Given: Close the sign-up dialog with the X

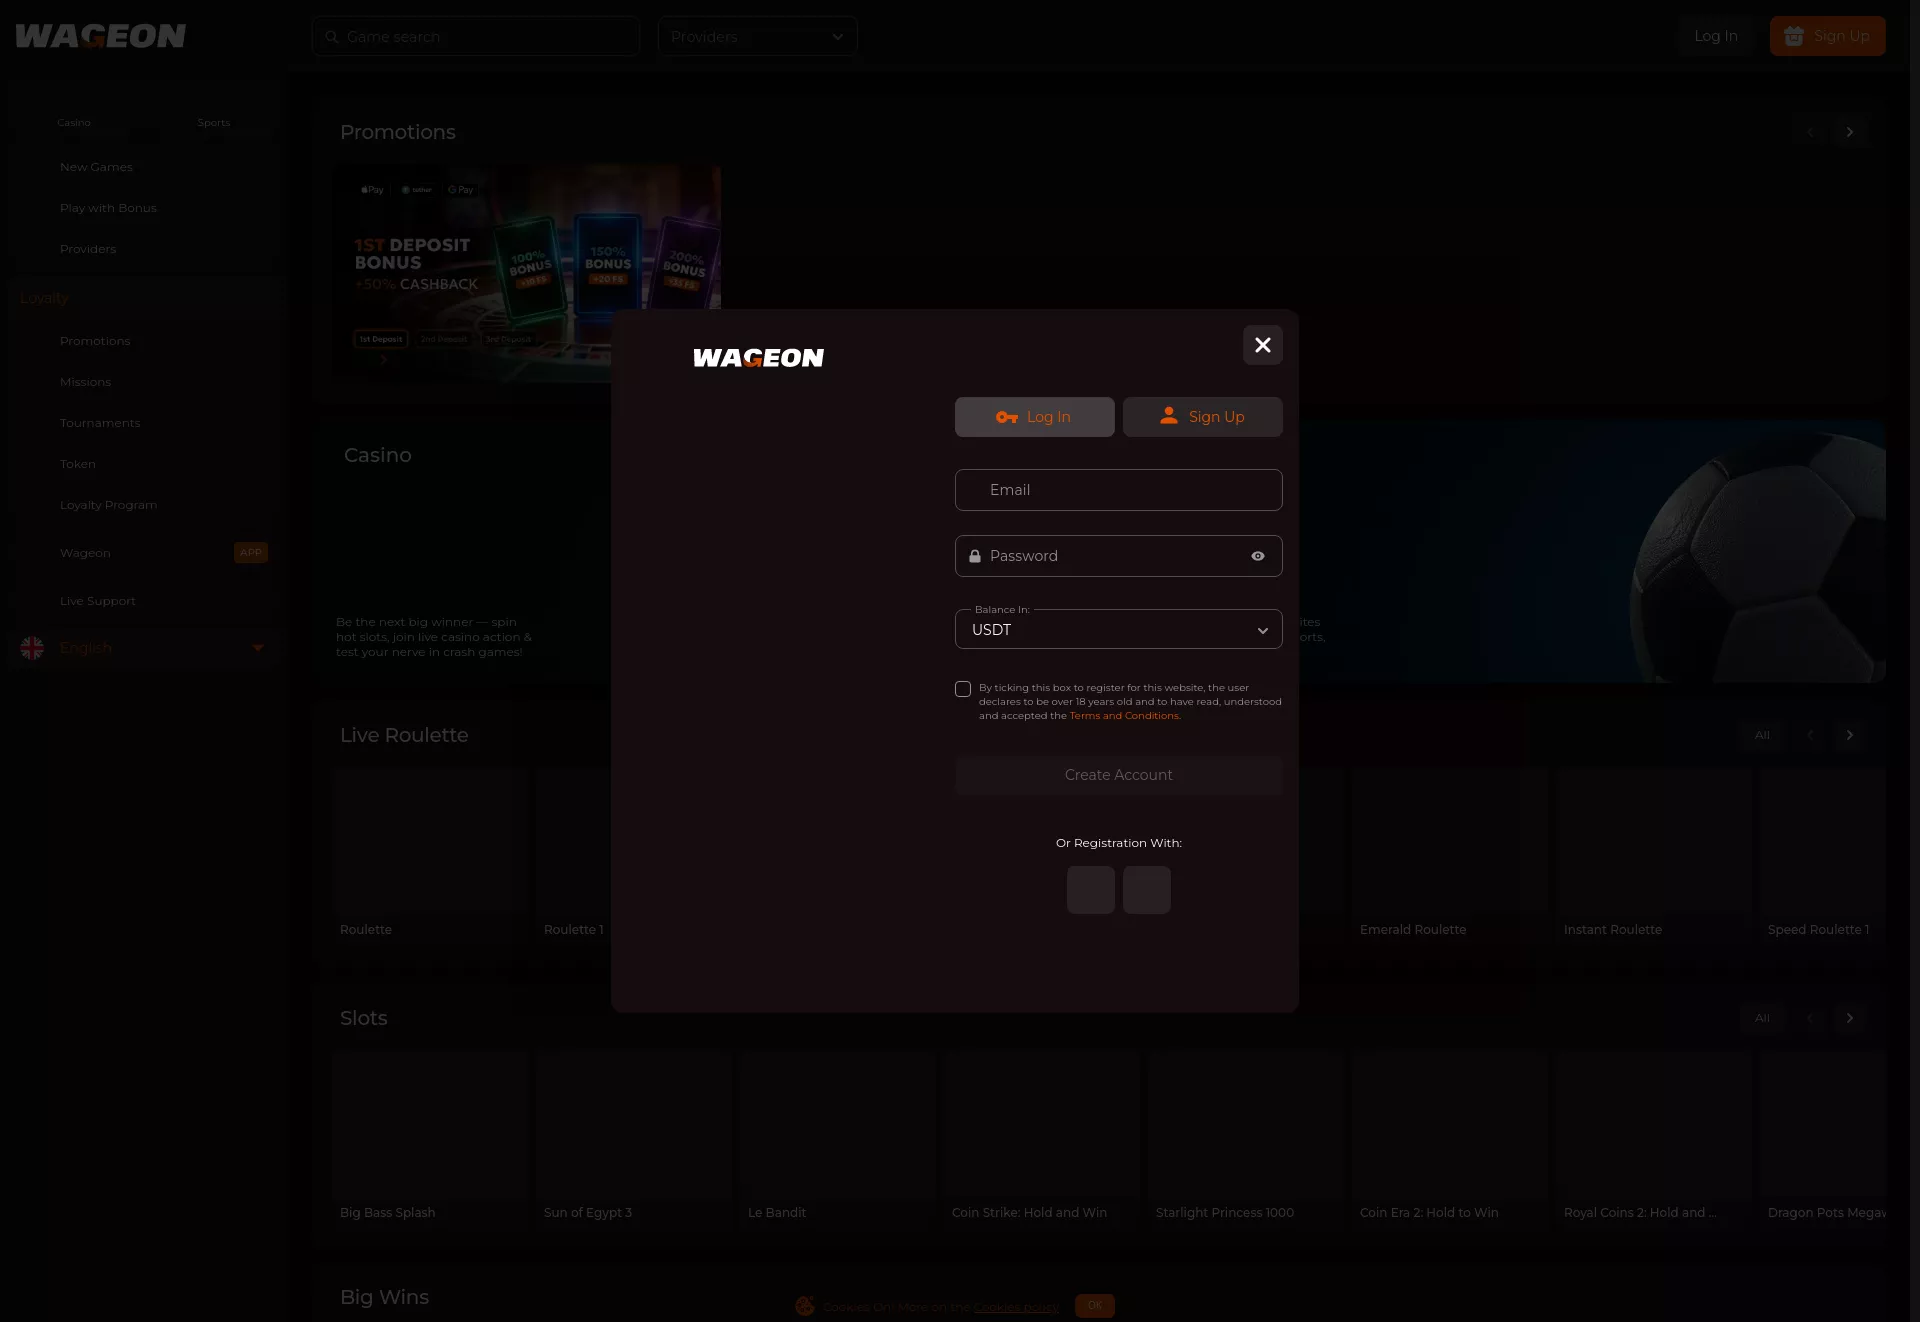Looking at the screenshot, I should (1262, 345).
